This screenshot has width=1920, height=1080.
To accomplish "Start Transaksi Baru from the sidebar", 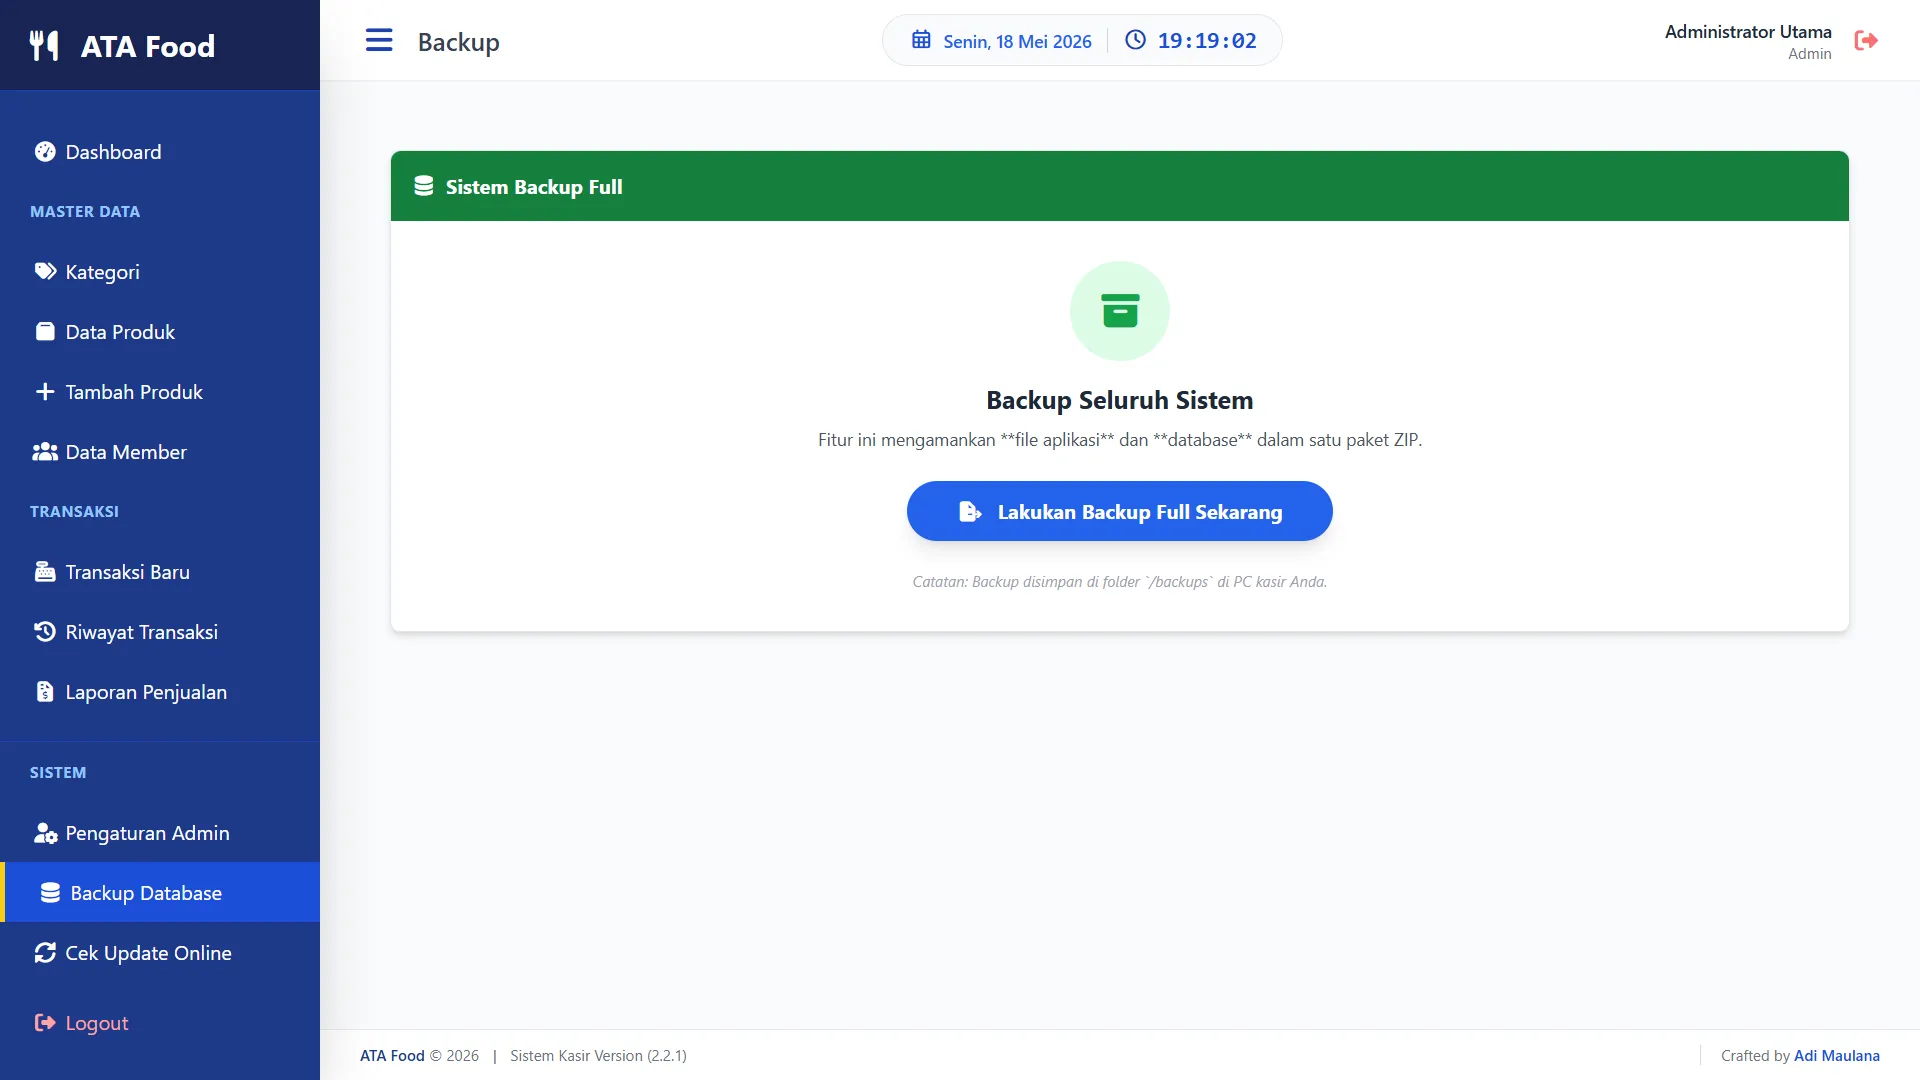I will [160, 572].
